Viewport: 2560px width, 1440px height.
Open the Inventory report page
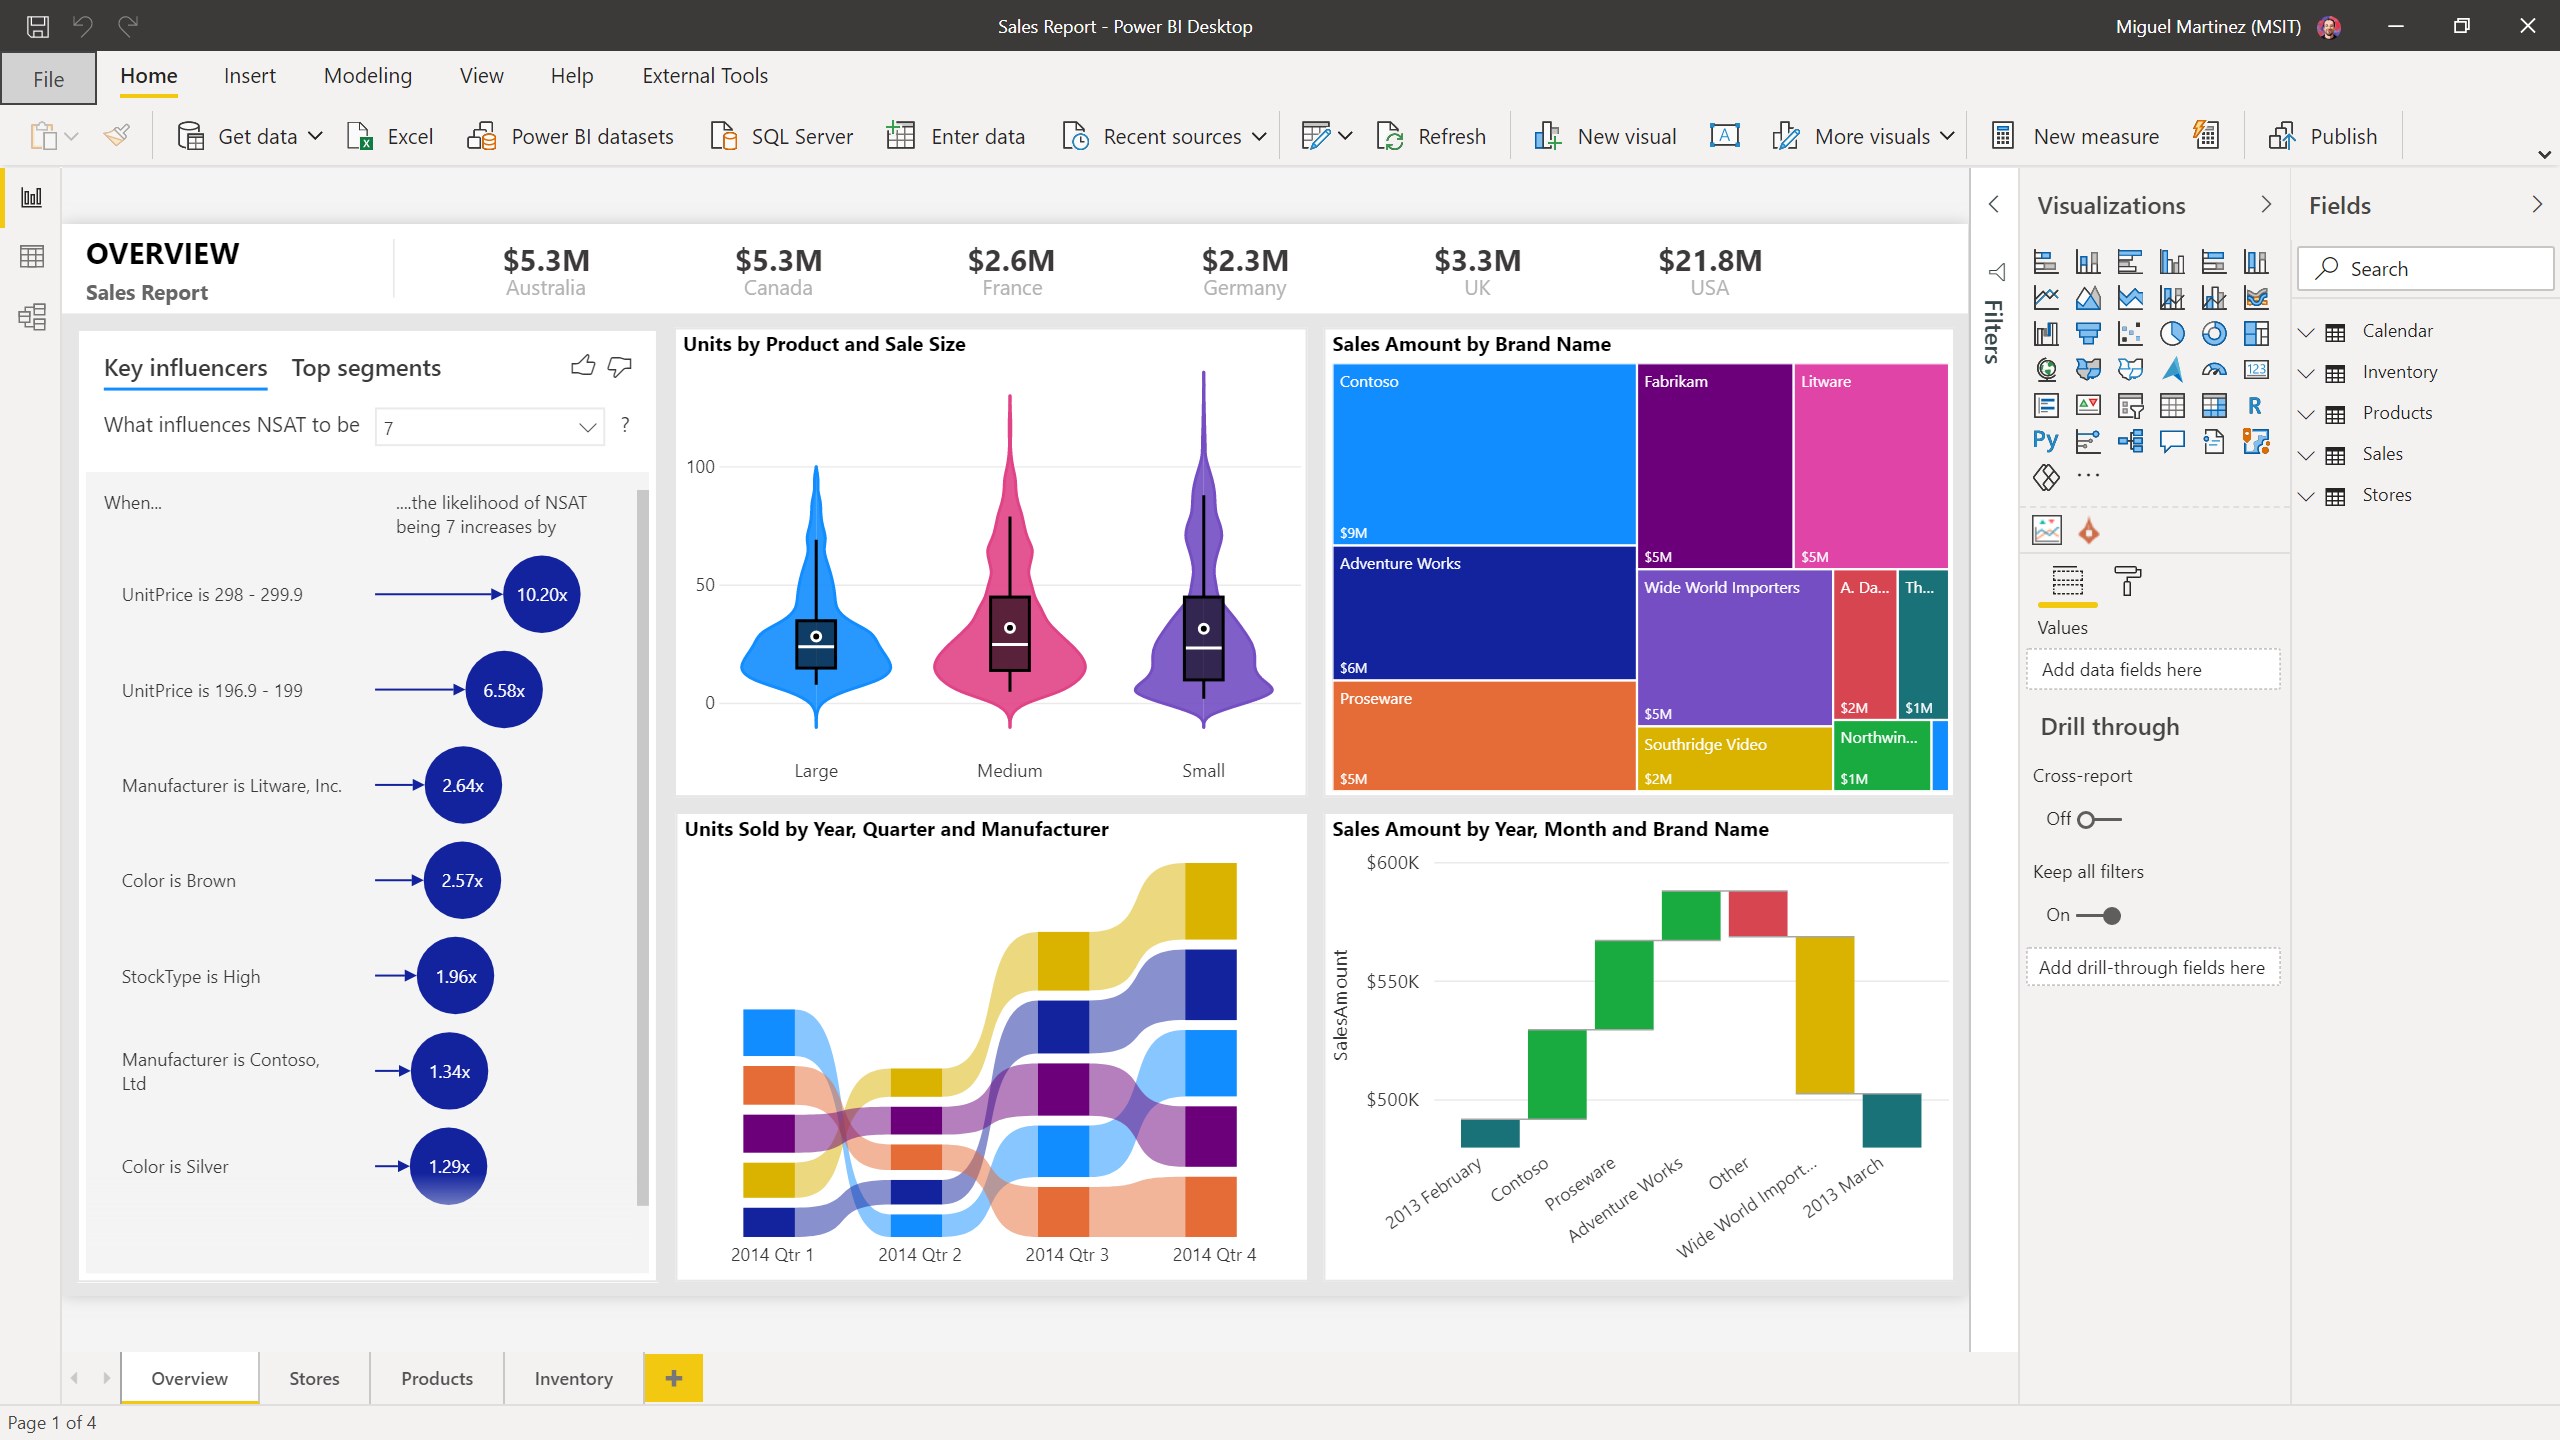click(572, 1378)
